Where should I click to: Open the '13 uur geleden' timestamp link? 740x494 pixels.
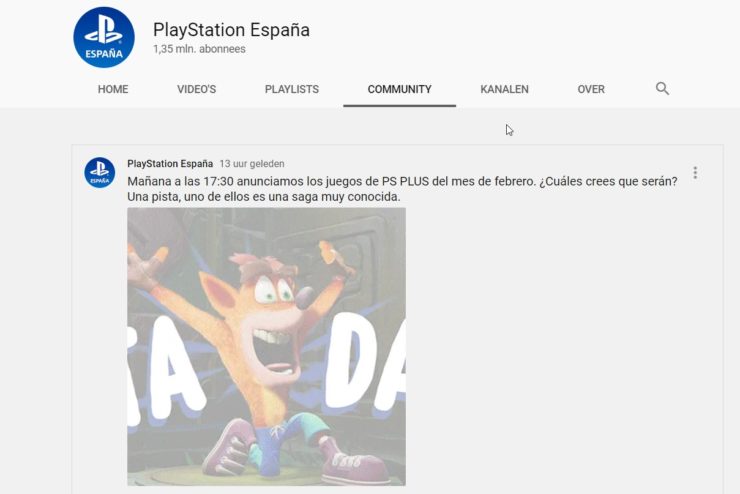252,164
